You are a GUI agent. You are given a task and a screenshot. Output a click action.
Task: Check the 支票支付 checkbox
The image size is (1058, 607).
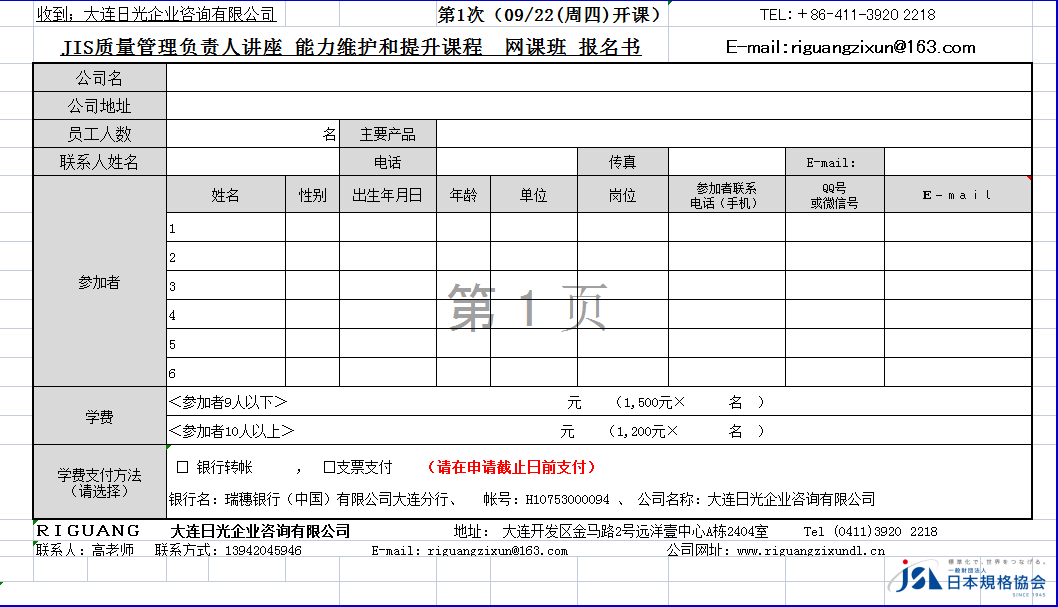328,467
